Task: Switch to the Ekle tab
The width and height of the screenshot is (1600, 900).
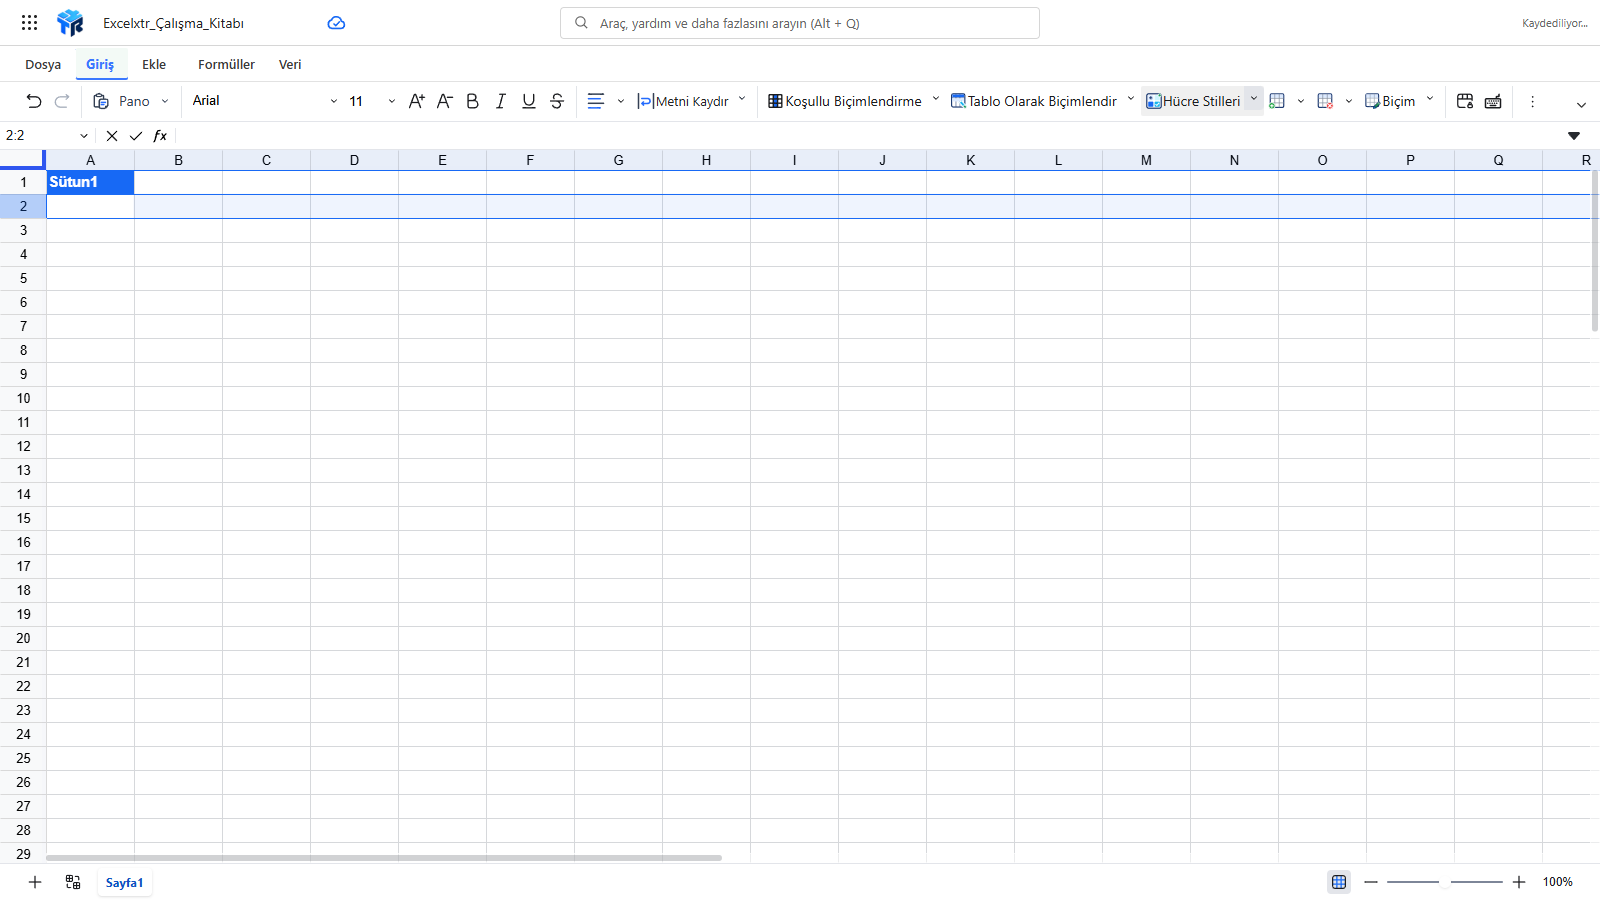Action: (x=154, y=64)
